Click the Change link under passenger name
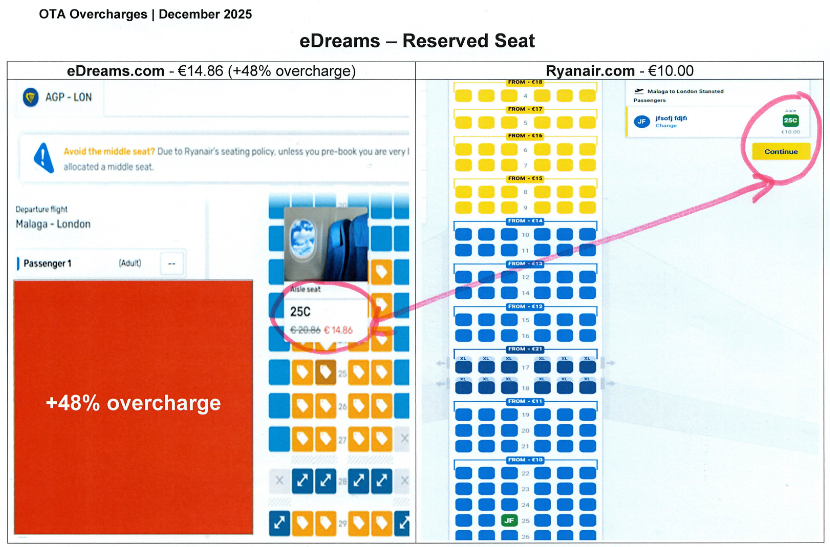Image resolution: width=830 pixels, height=547 pixels. pyautogui.click(x=666, y=126)
